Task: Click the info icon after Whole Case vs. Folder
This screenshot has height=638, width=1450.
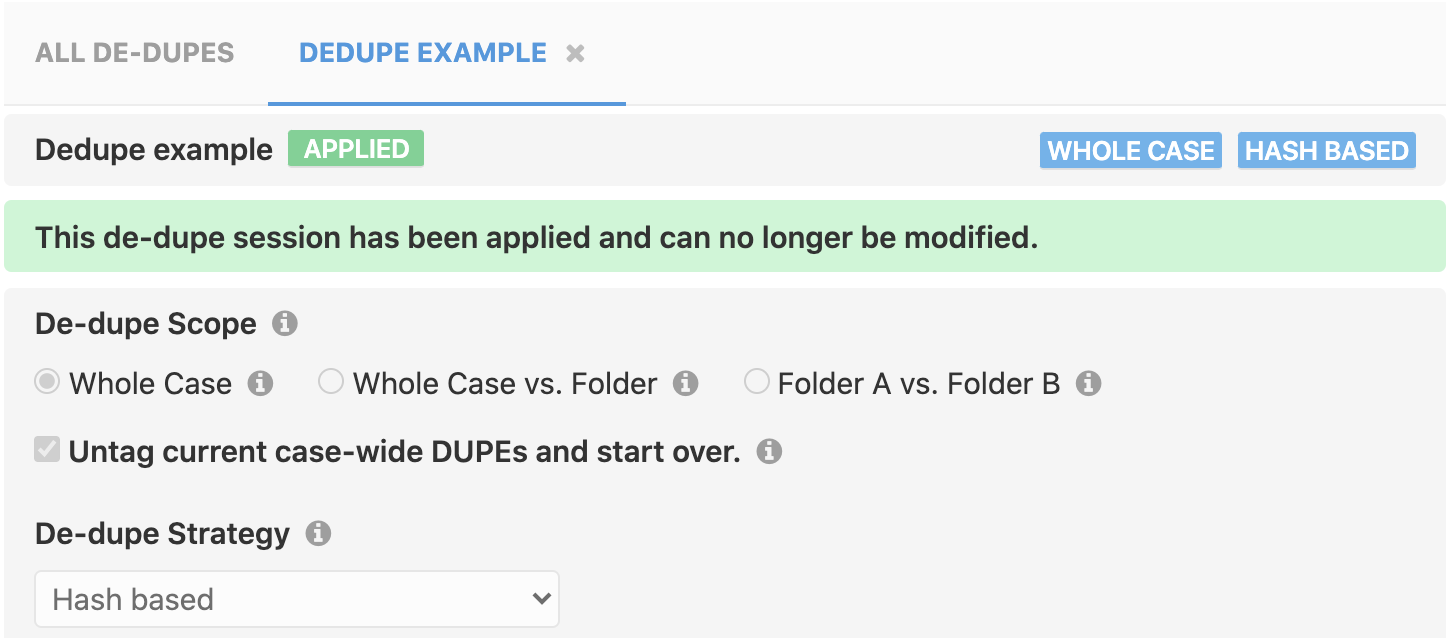Action: click(687, 382)
